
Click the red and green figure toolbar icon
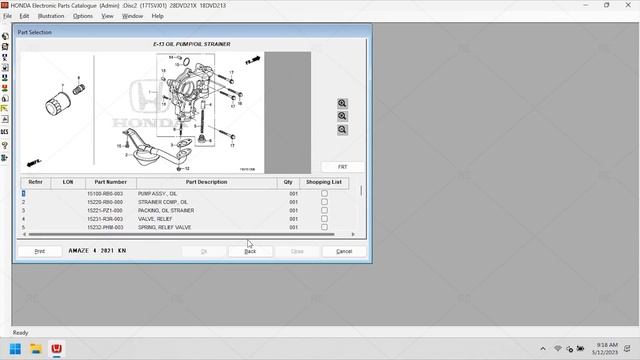tap(5, 88)
